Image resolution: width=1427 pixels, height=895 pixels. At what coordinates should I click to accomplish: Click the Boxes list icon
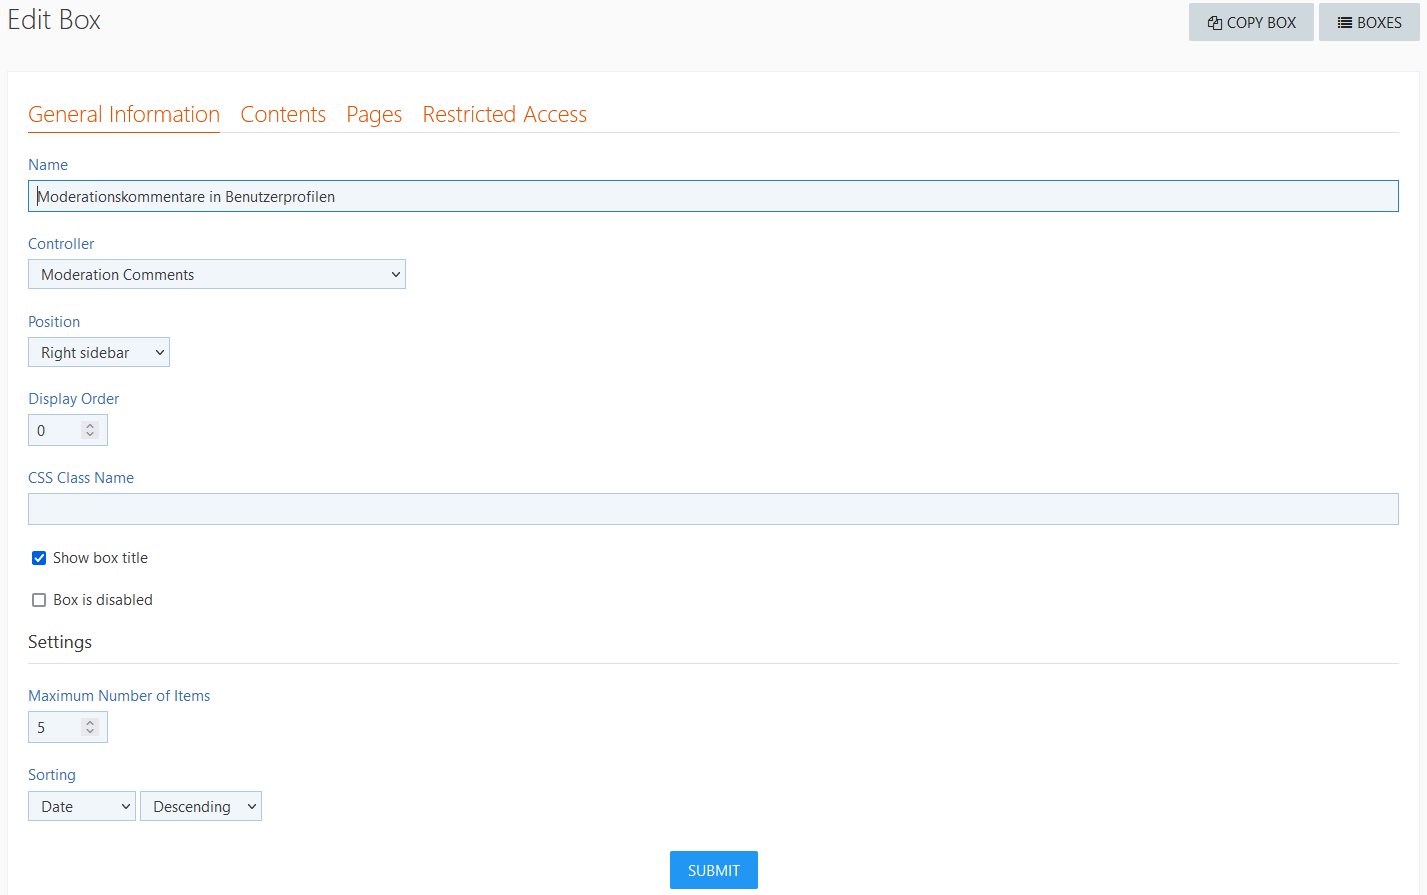tap(1345, 23)
